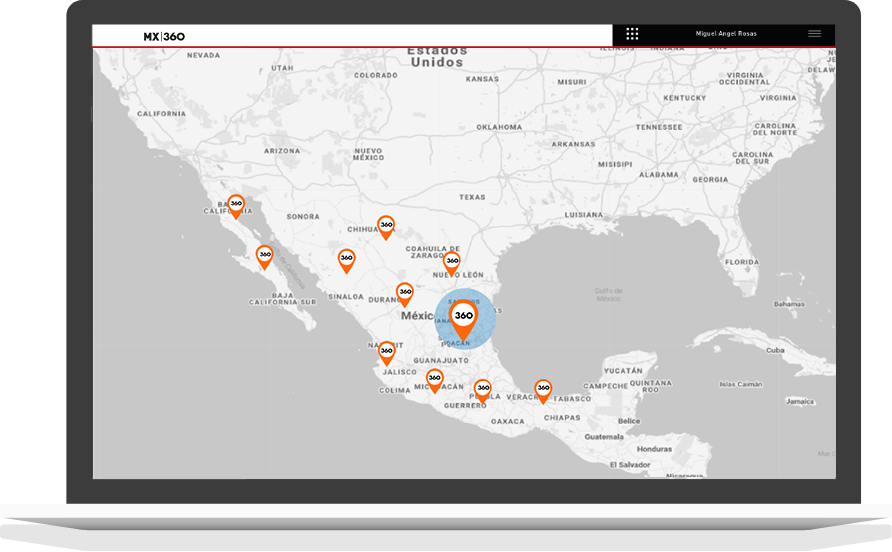Viewport: 892px width, 552px height.
Task: Click the Guatemala label on the map
Action: pyautogui.click(x=604, y=437)
